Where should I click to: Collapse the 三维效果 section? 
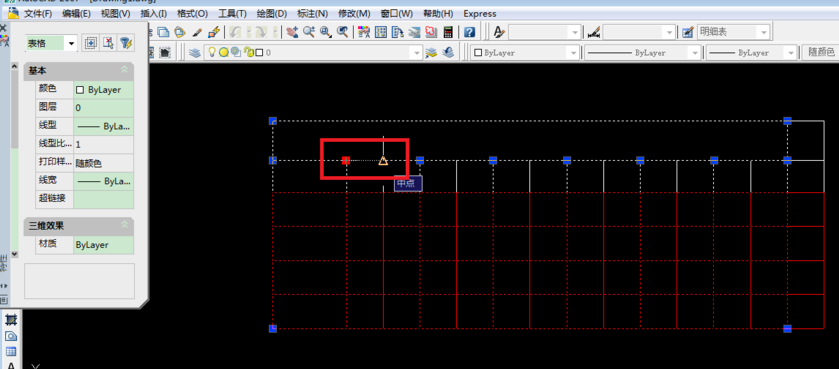point(125,225)
